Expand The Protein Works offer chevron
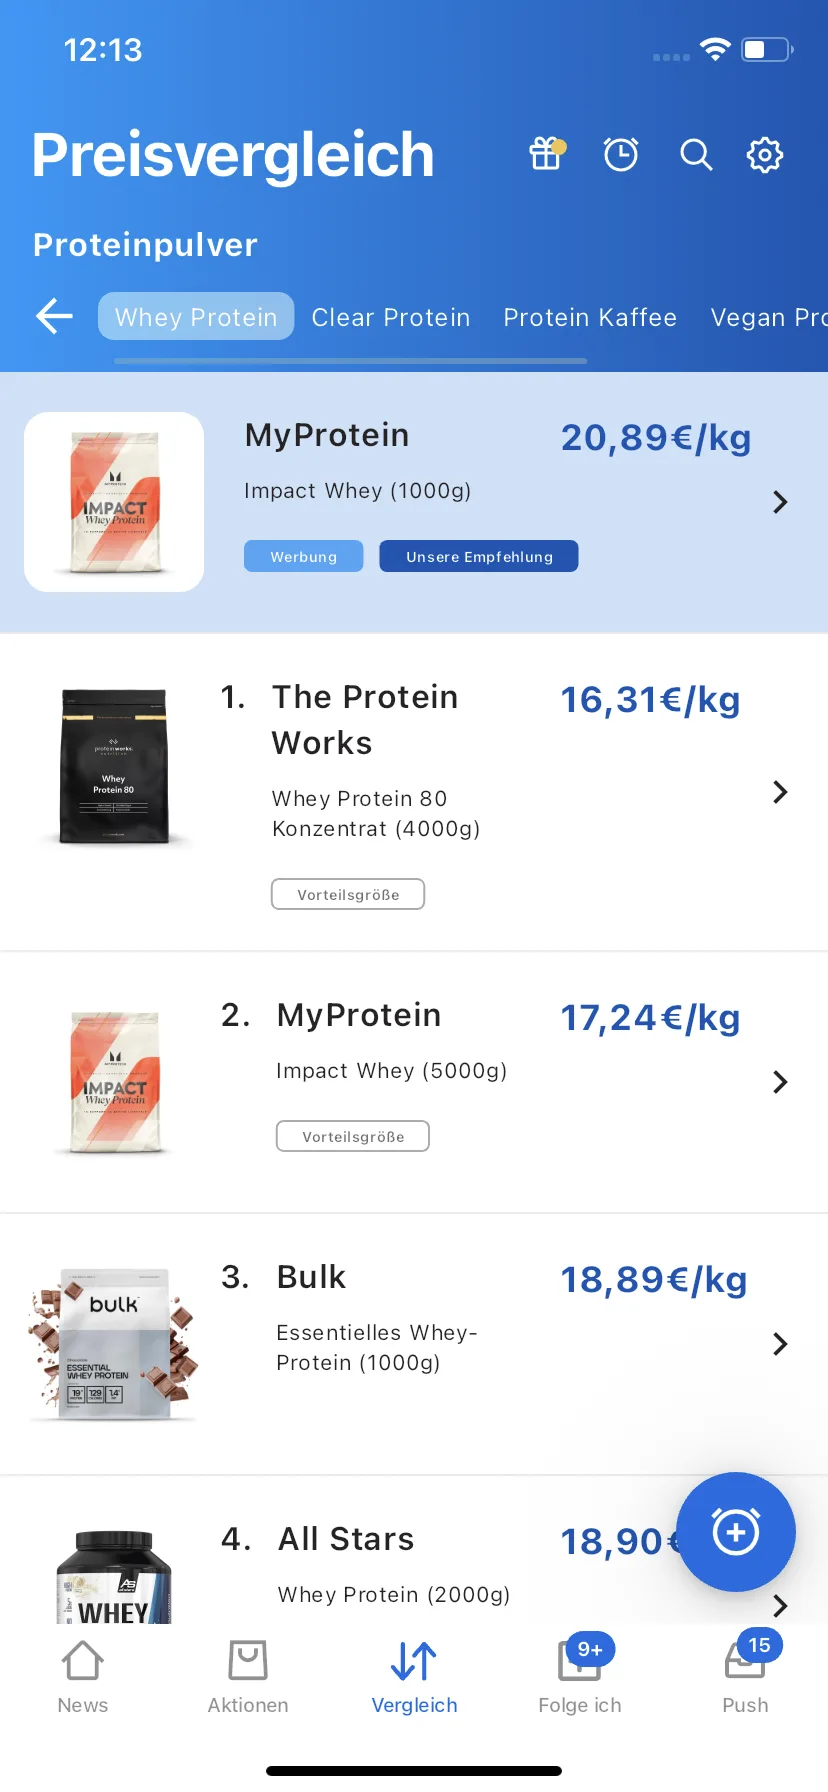828x1792 pixels. [781, 792]
